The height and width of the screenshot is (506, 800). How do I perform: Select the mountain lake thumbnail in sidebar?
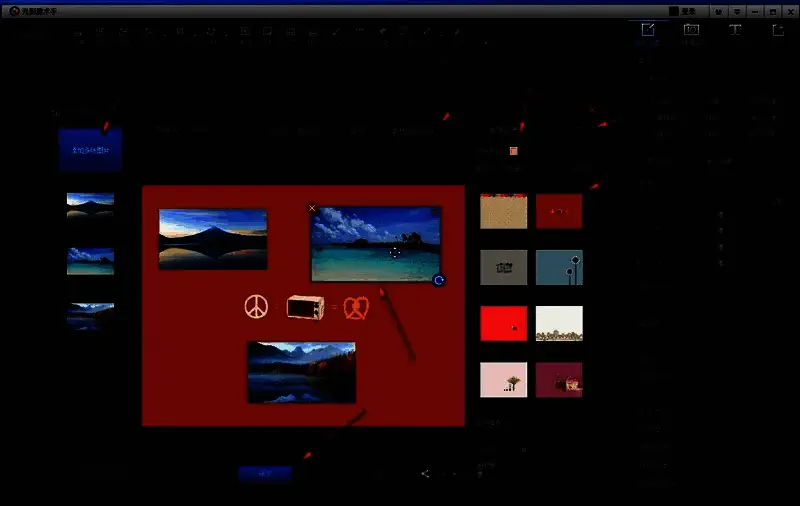90,315
